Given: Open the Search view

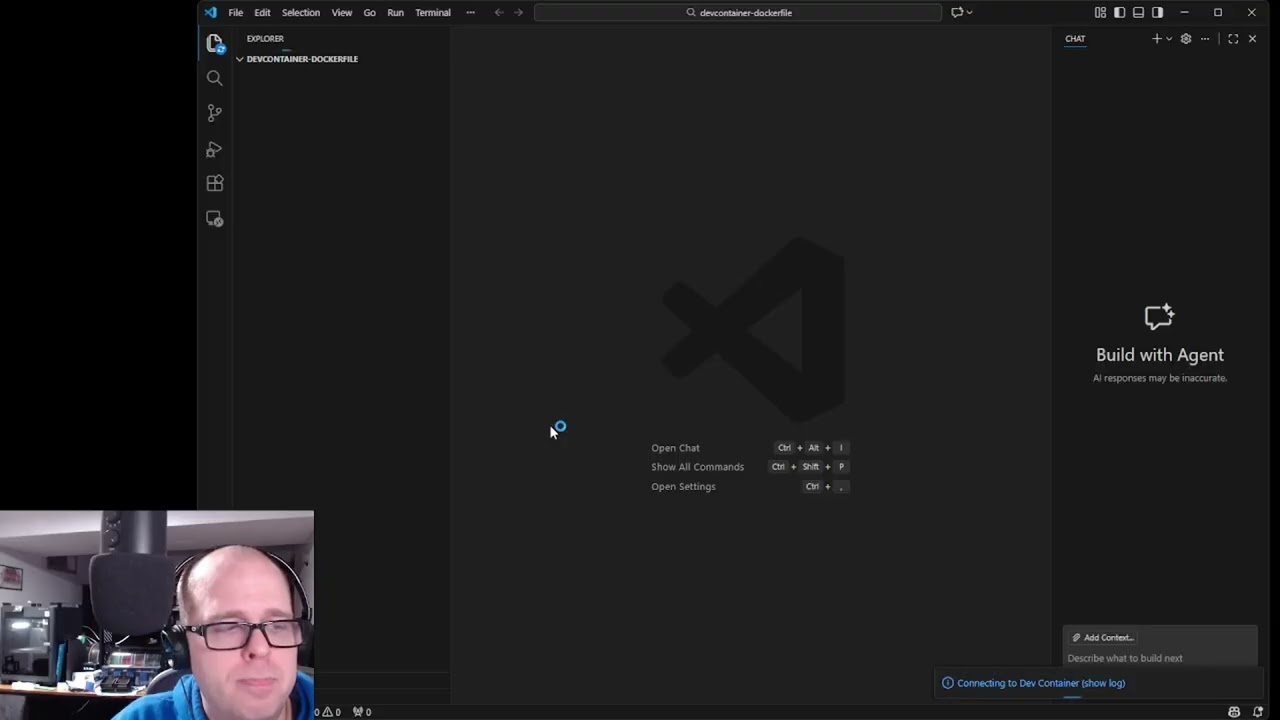Looking at the screenshot, I should click(215, 78).
